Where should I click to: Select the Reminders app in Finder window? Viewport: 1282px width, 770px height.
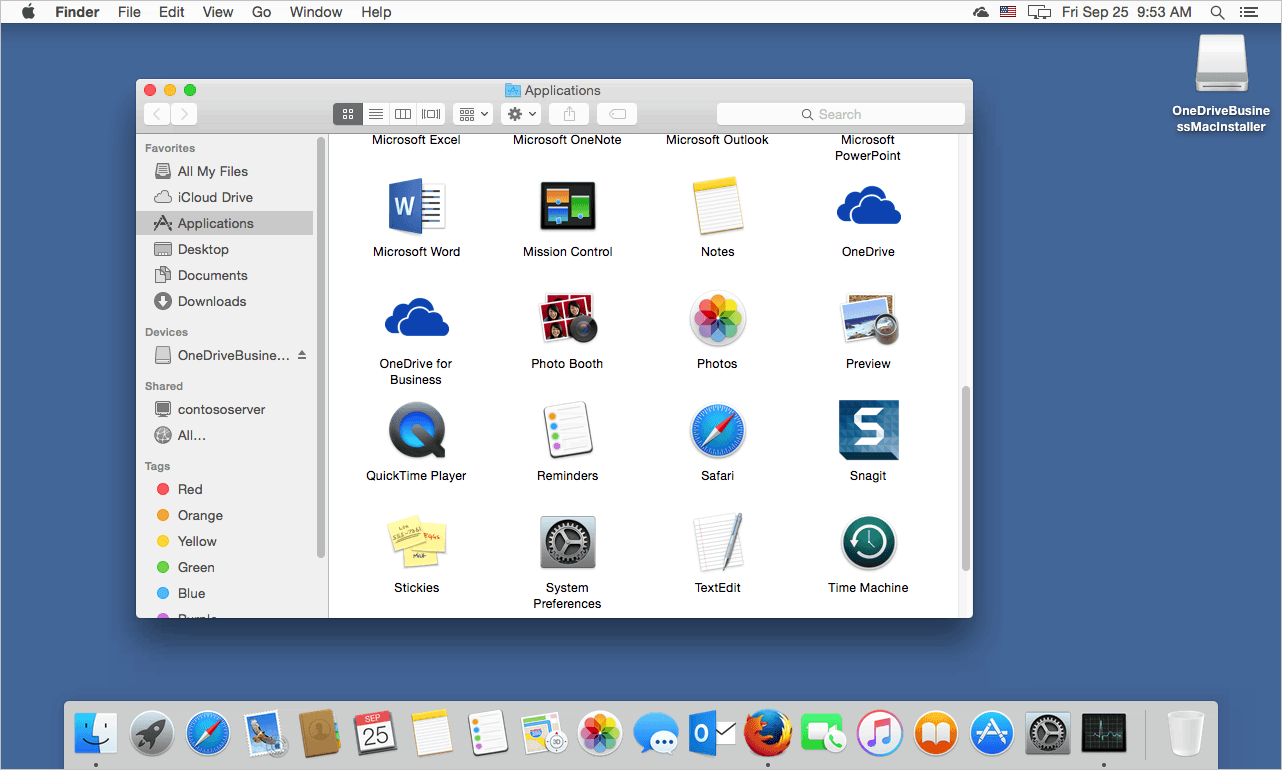point(567,431)
